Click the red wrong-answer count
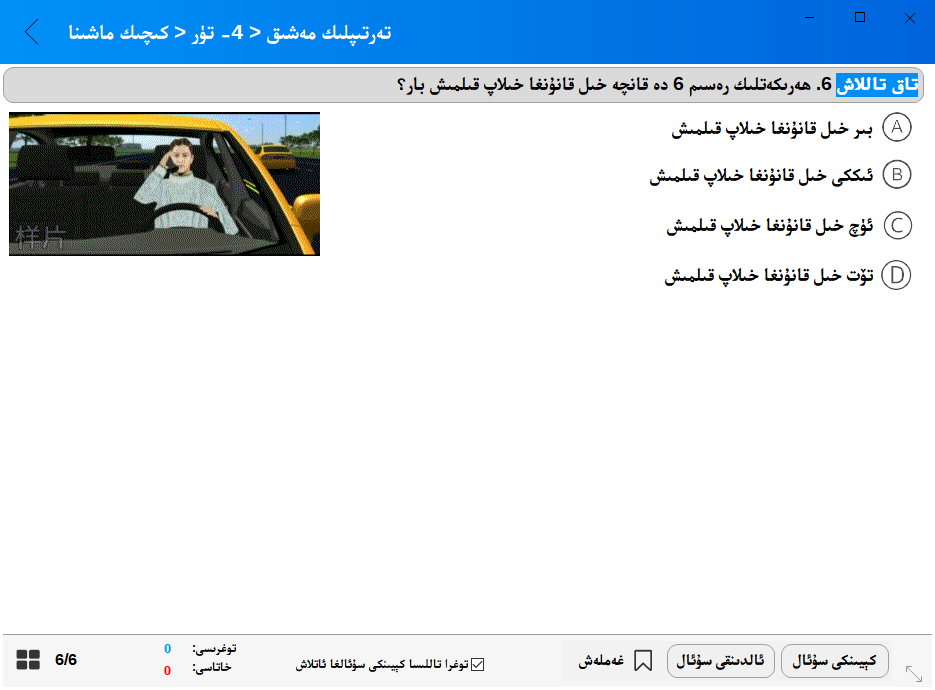935x690 pixels. (x=167, y=670)
